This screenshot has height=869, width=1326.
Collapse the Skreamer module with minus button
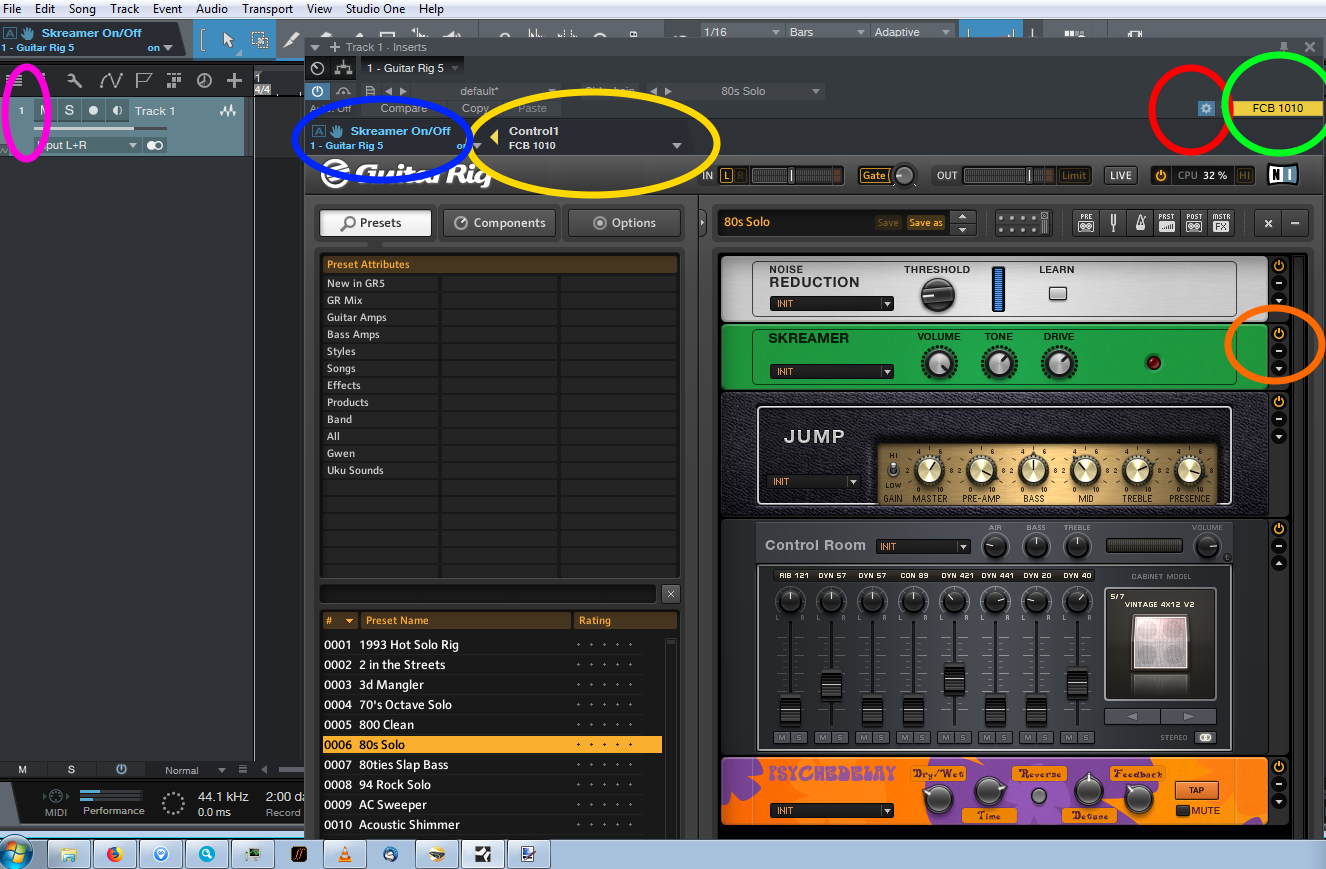1278,351
